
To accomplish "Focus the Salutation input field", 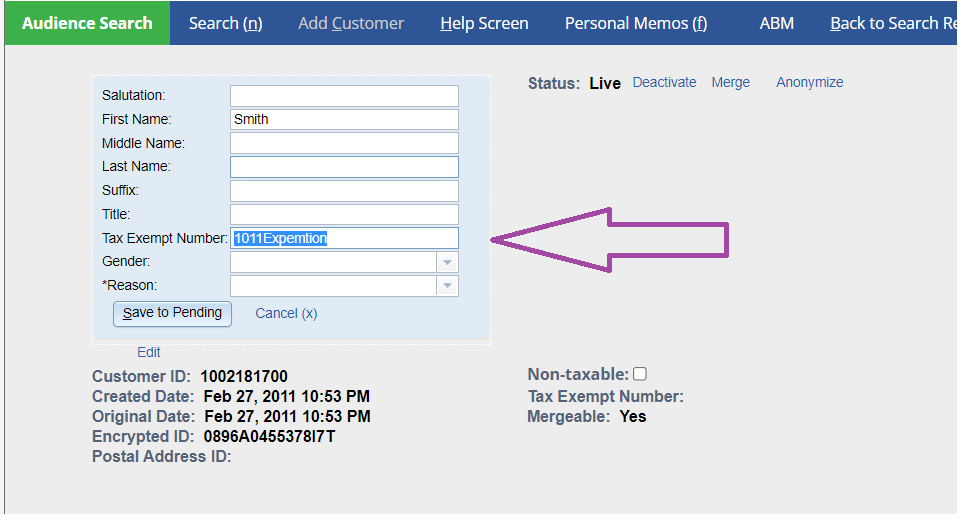I will [x=344, y=96].
